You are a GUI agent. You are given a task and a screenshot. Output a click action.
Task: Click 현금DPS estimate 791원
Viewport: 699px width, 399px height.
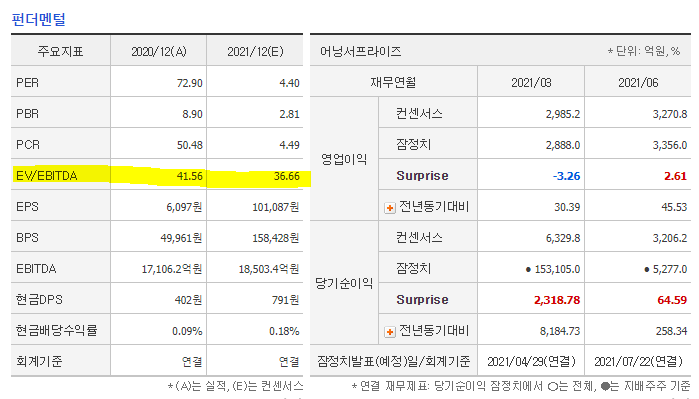coord(285,300)
